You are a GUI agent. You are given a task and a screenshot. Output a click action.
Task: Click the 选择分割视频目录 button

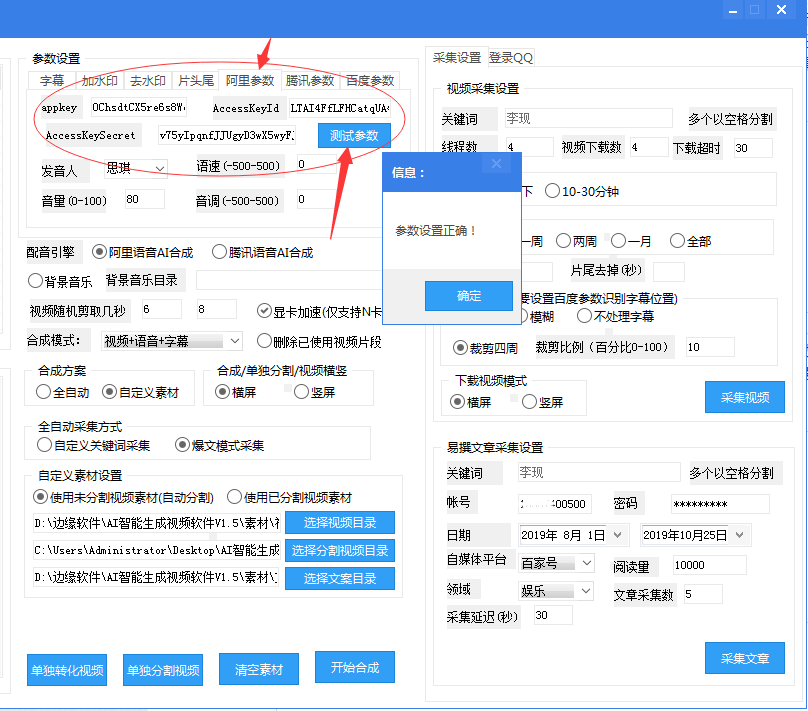(x=340, y=550)
